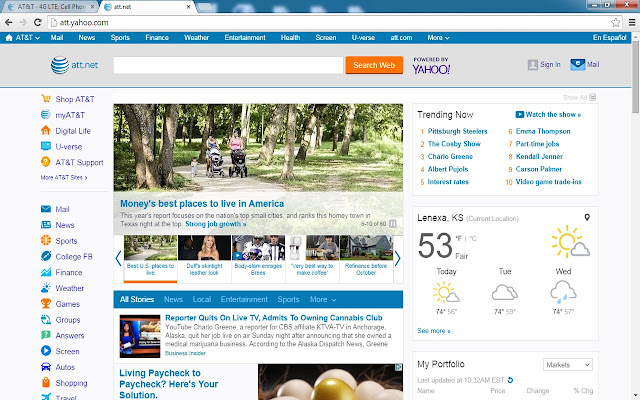Open Strong job growth link
The image size is (640, 400).
click(x=216, y=224)
